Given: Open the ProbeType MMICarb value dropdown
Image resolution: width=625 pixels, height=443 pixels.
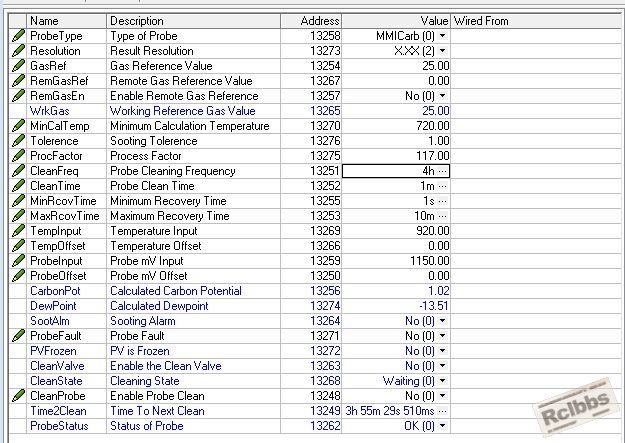Looking at the screenshot, I should point(442,36).
